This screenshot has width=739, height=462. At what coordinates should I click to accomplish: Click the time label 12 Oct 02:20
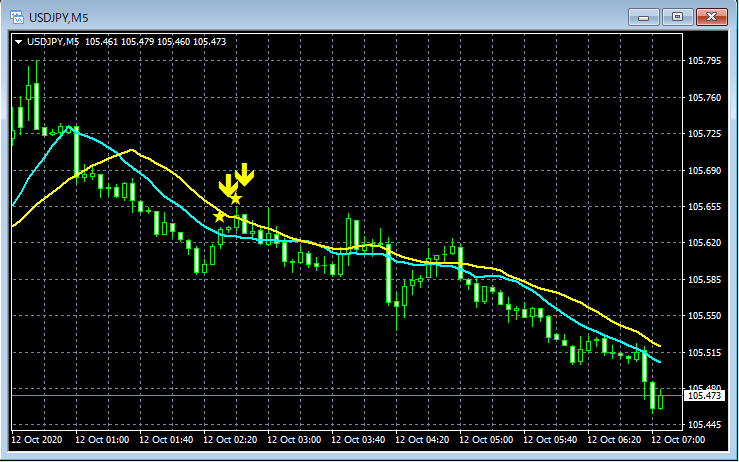(230, 440)
